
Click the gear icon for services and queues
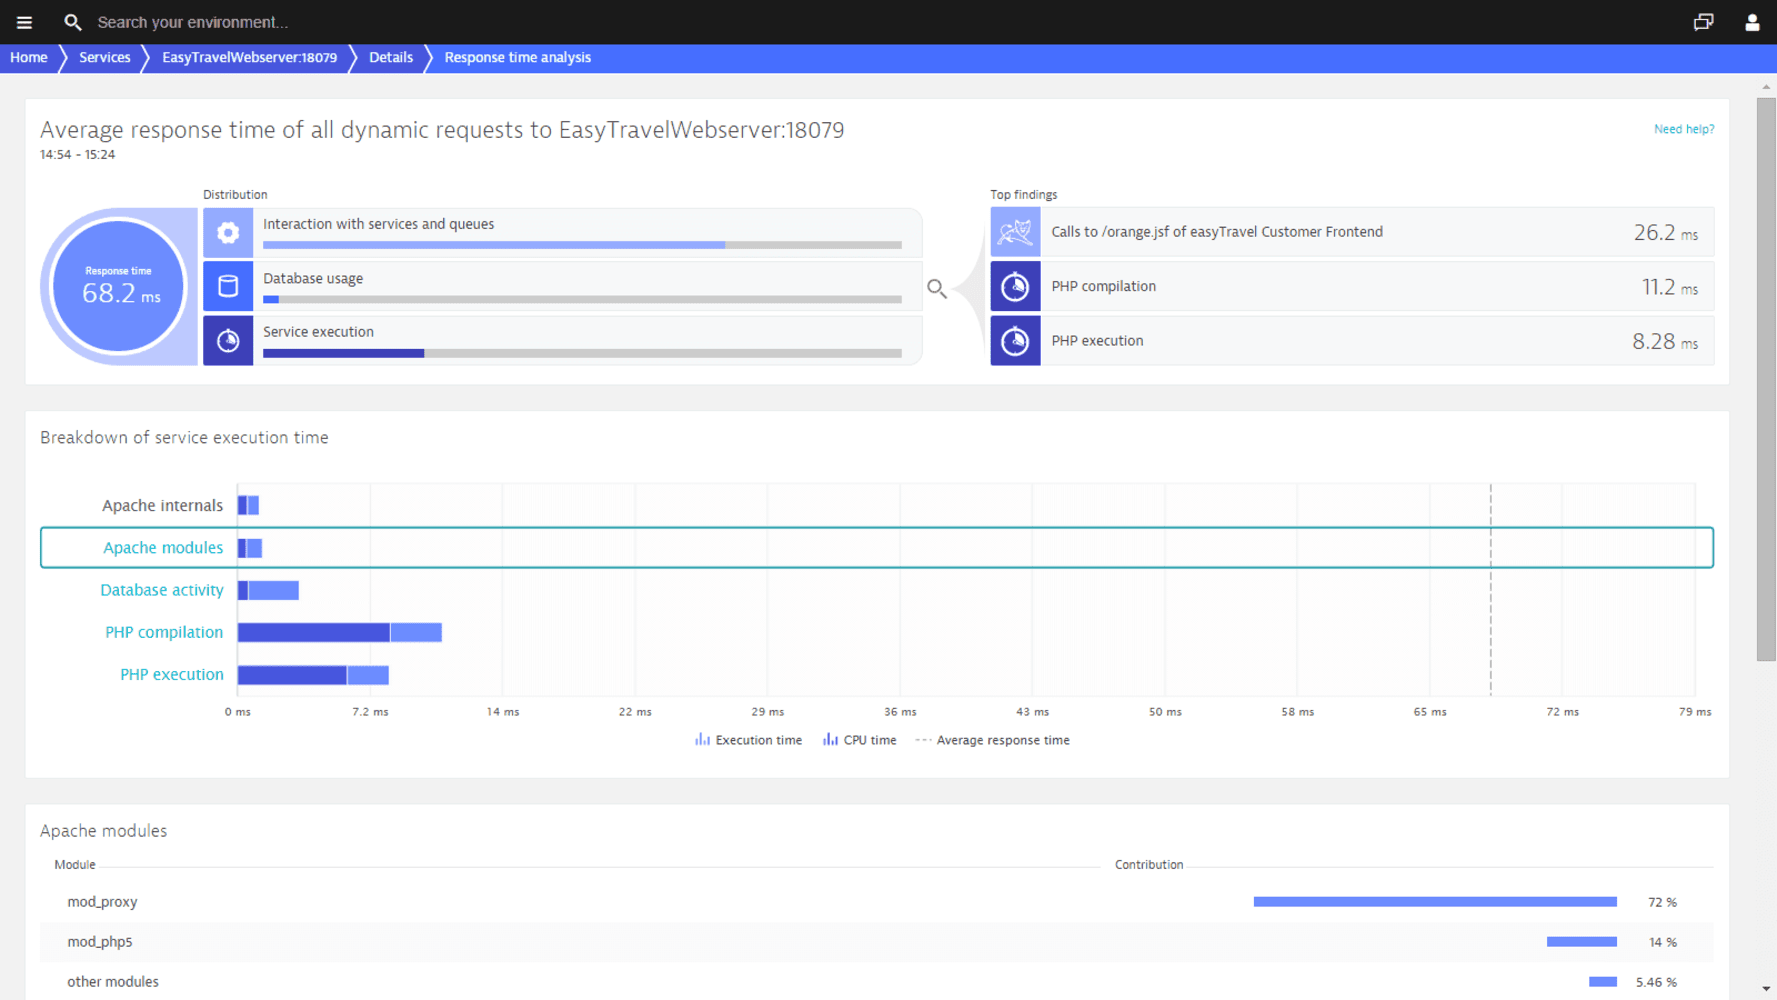pyautogui.click(x=228, y=233)
